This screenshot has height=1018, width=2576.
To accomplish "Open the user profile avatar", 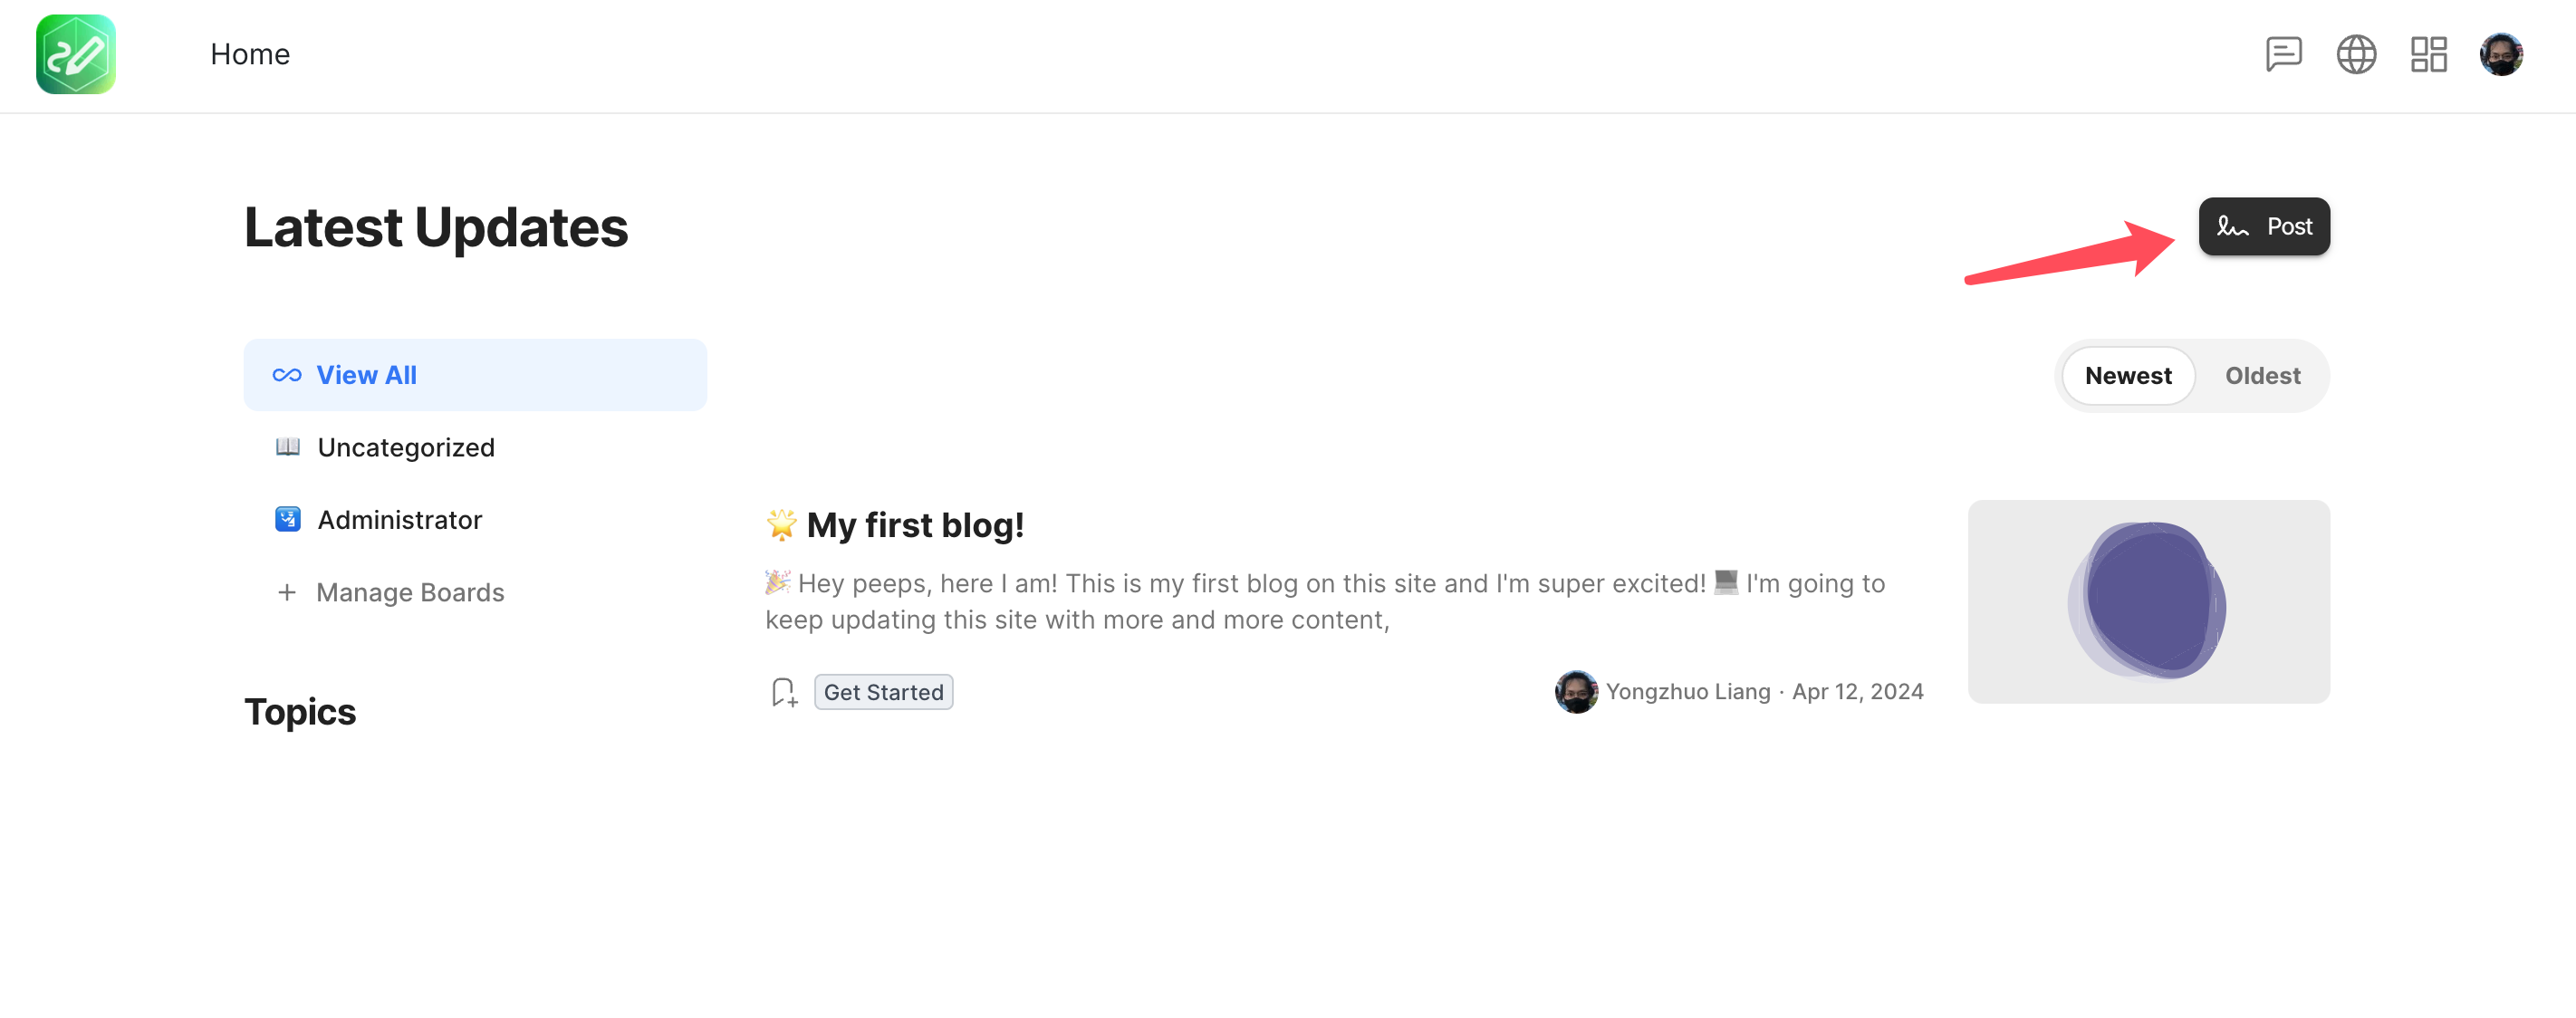I will 2500,54.
